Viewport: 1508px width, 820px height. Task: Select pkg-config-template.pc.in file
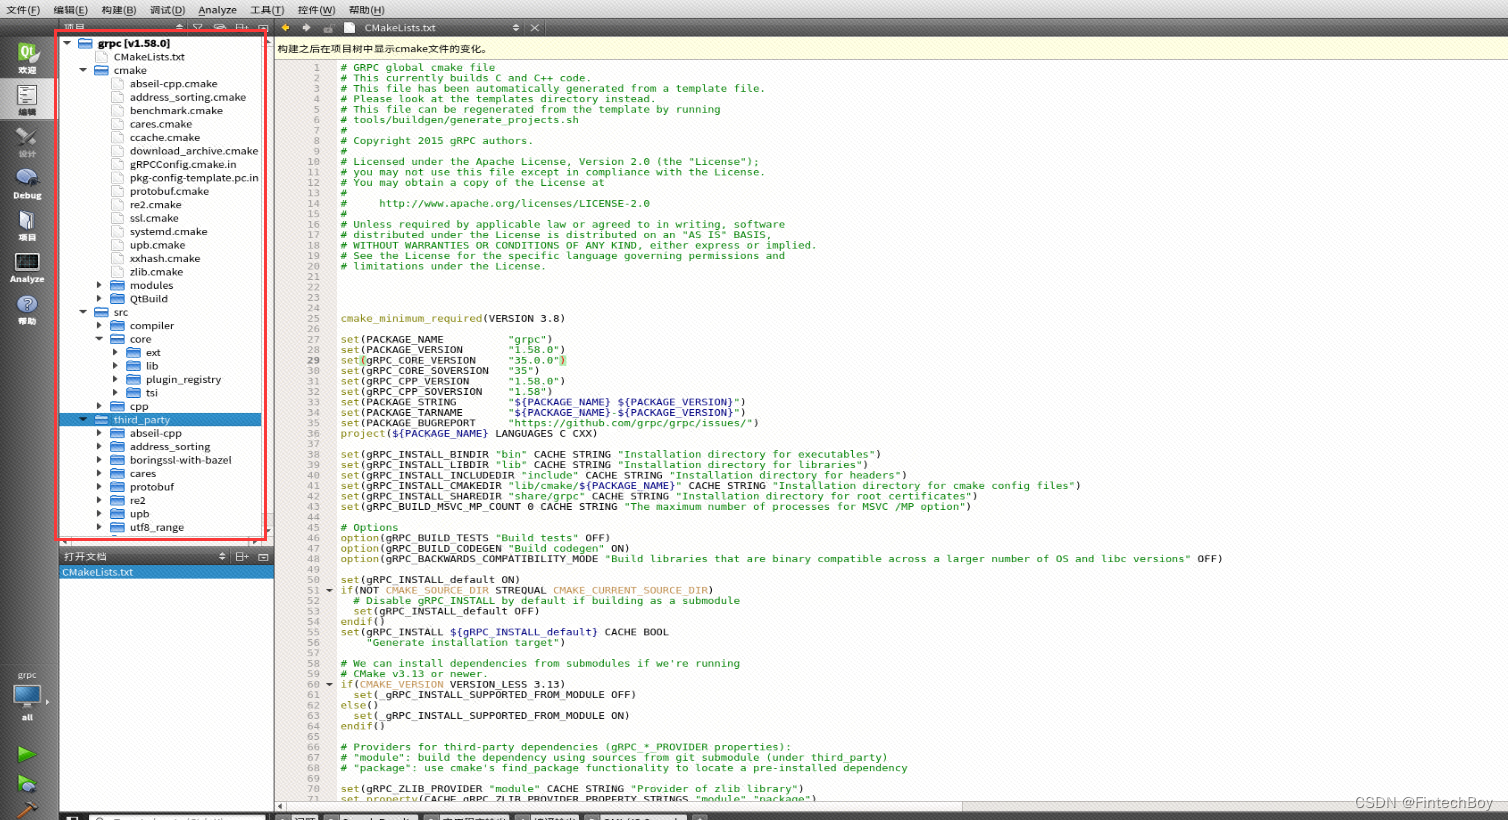tap(194, 178)
